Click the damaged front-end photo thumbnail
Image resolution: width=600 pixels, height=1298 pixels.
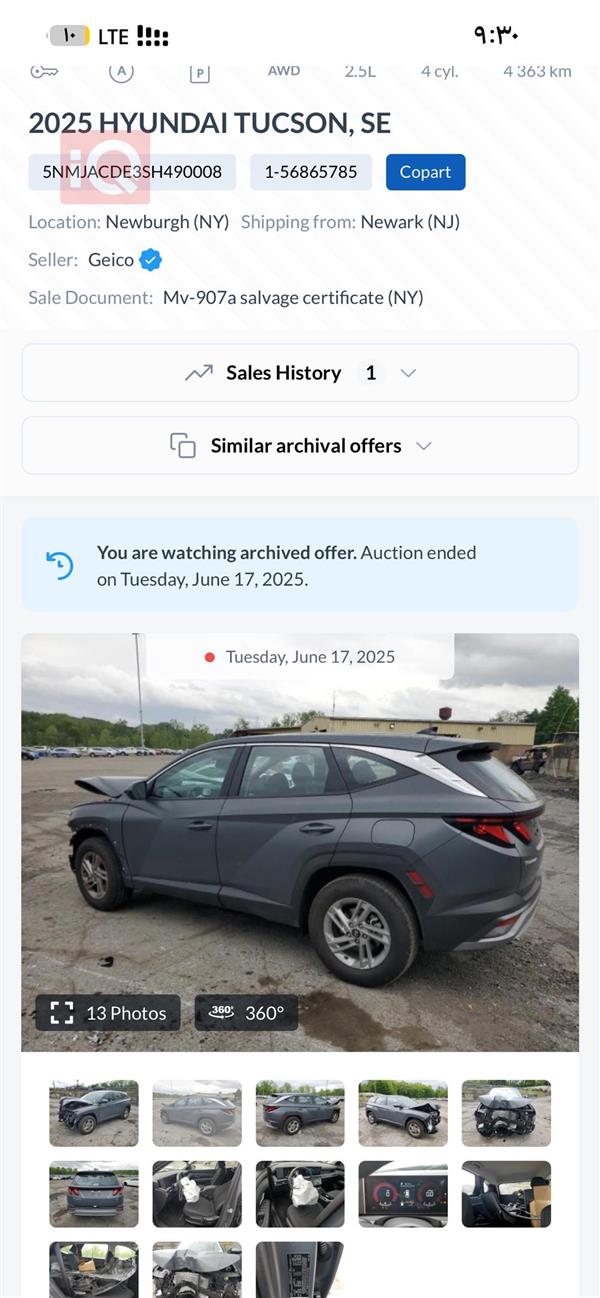click(506, 1112)
